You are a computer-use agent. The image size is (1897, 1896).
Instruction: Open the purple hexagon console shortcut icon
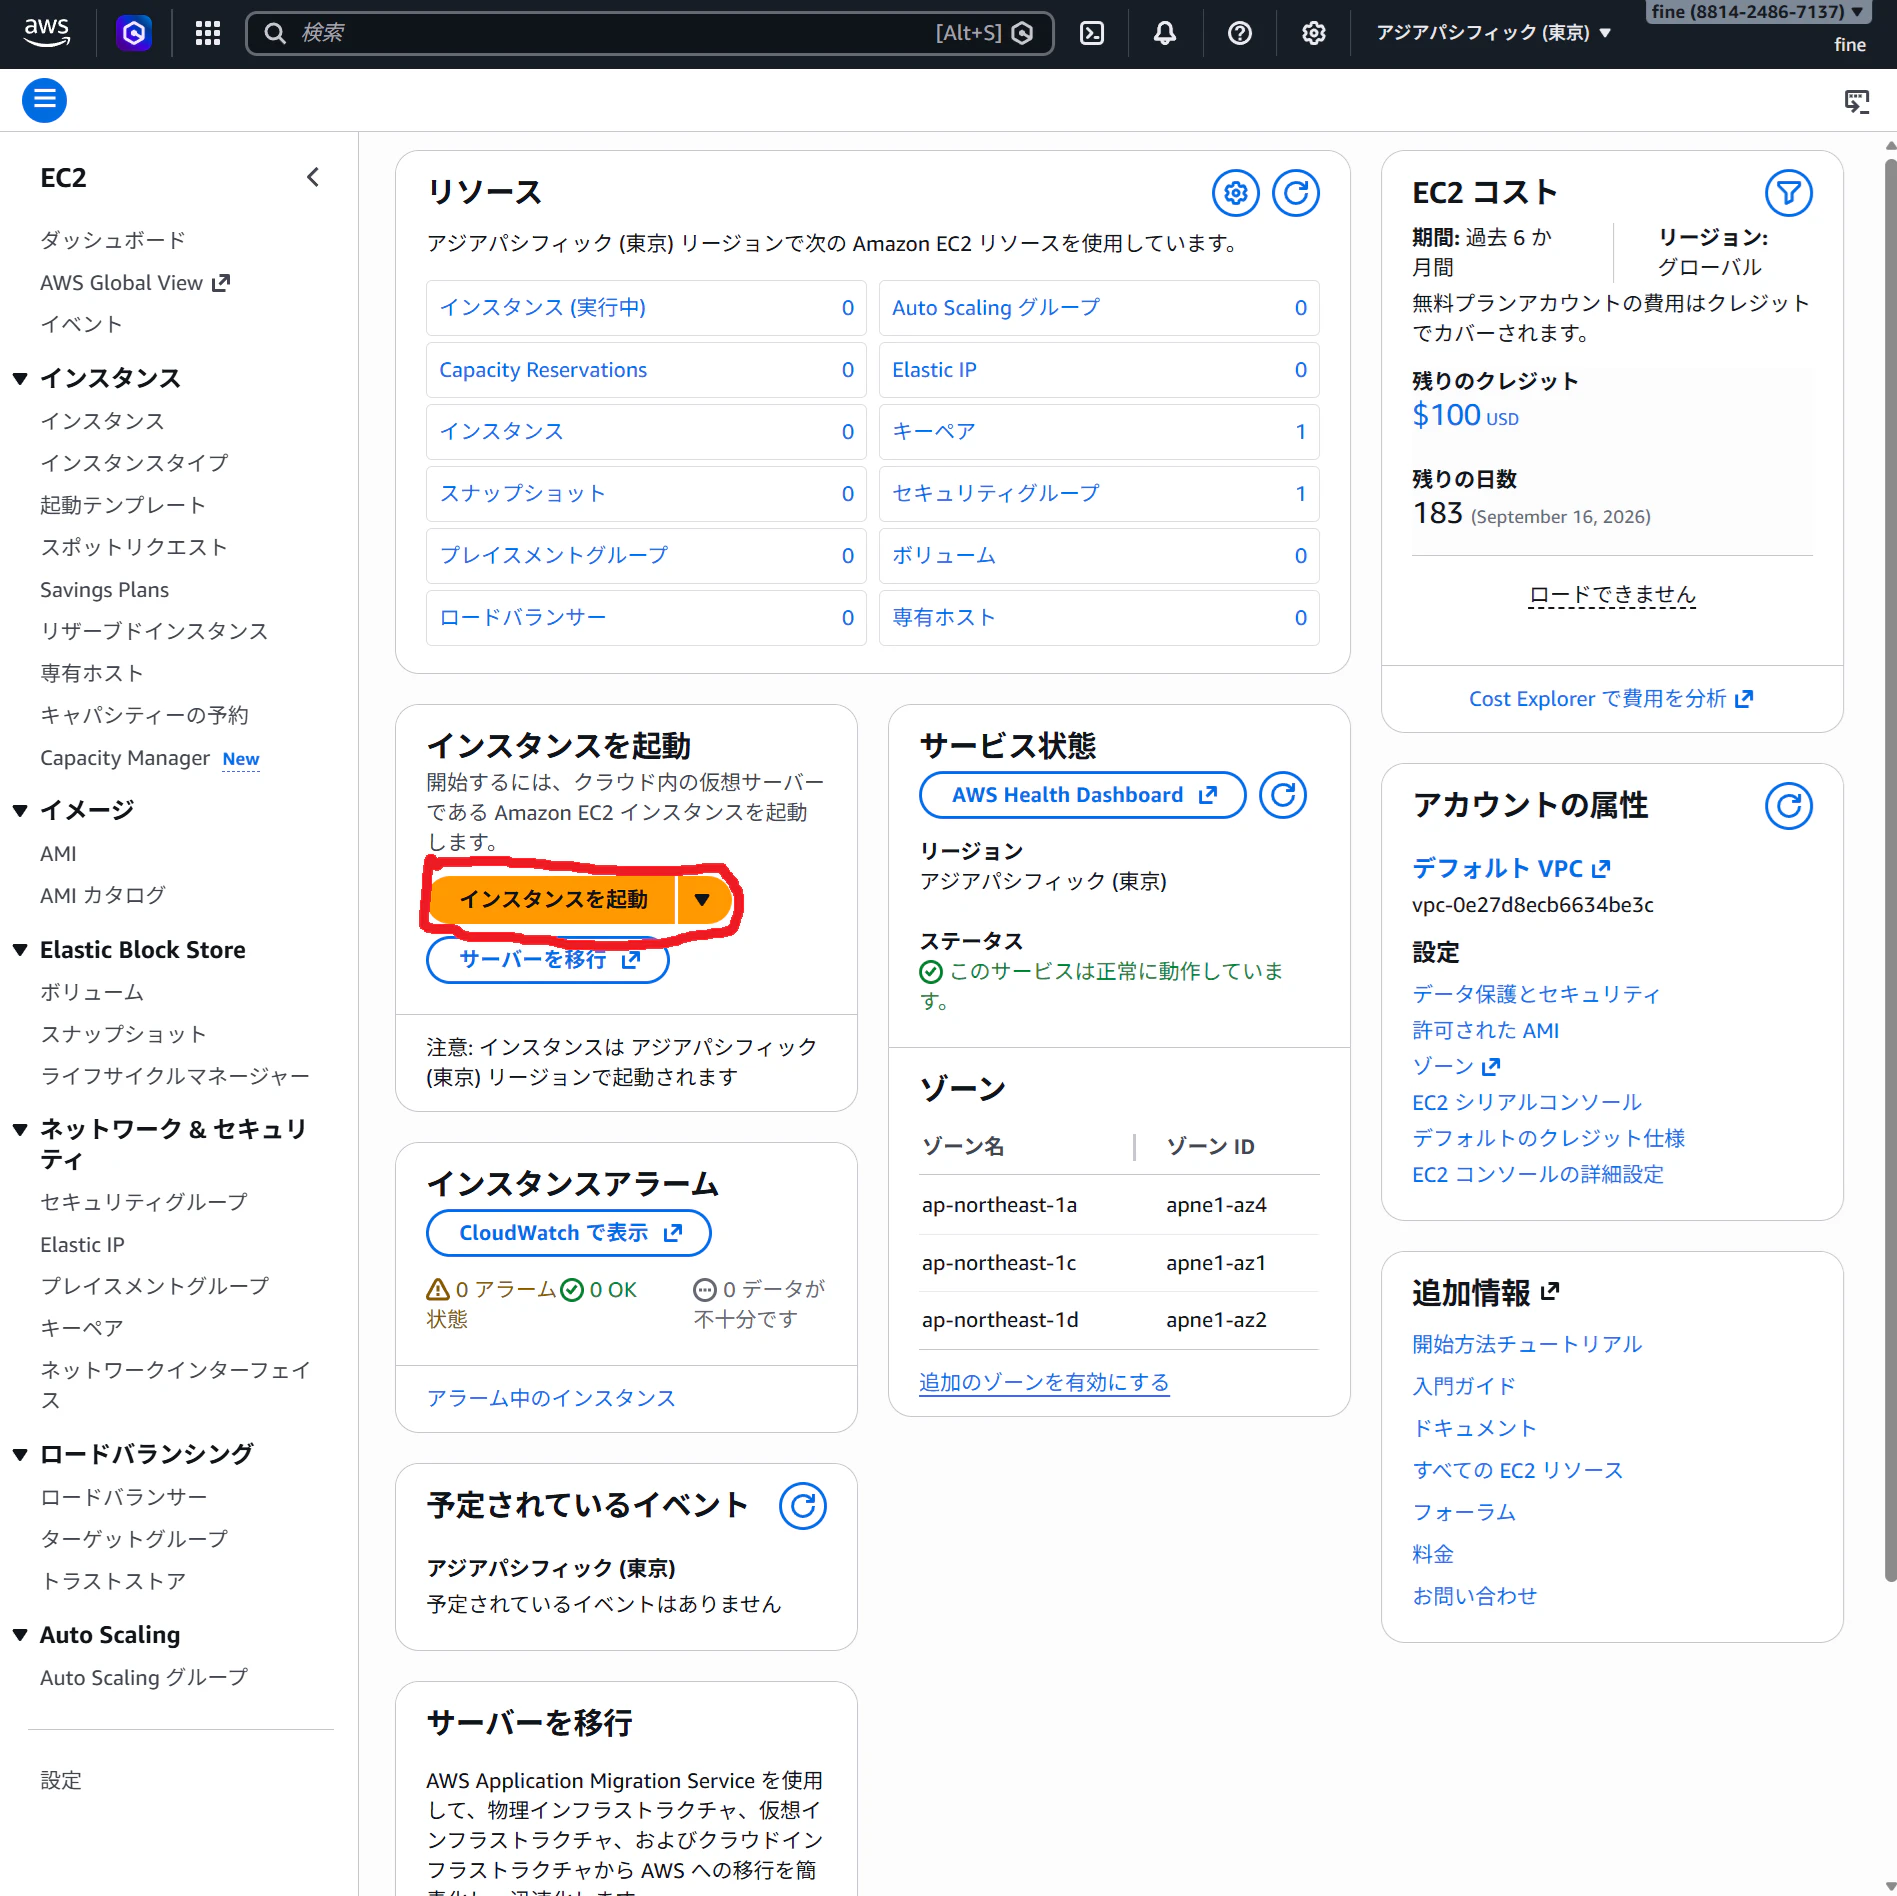click(x=134, y=33)
